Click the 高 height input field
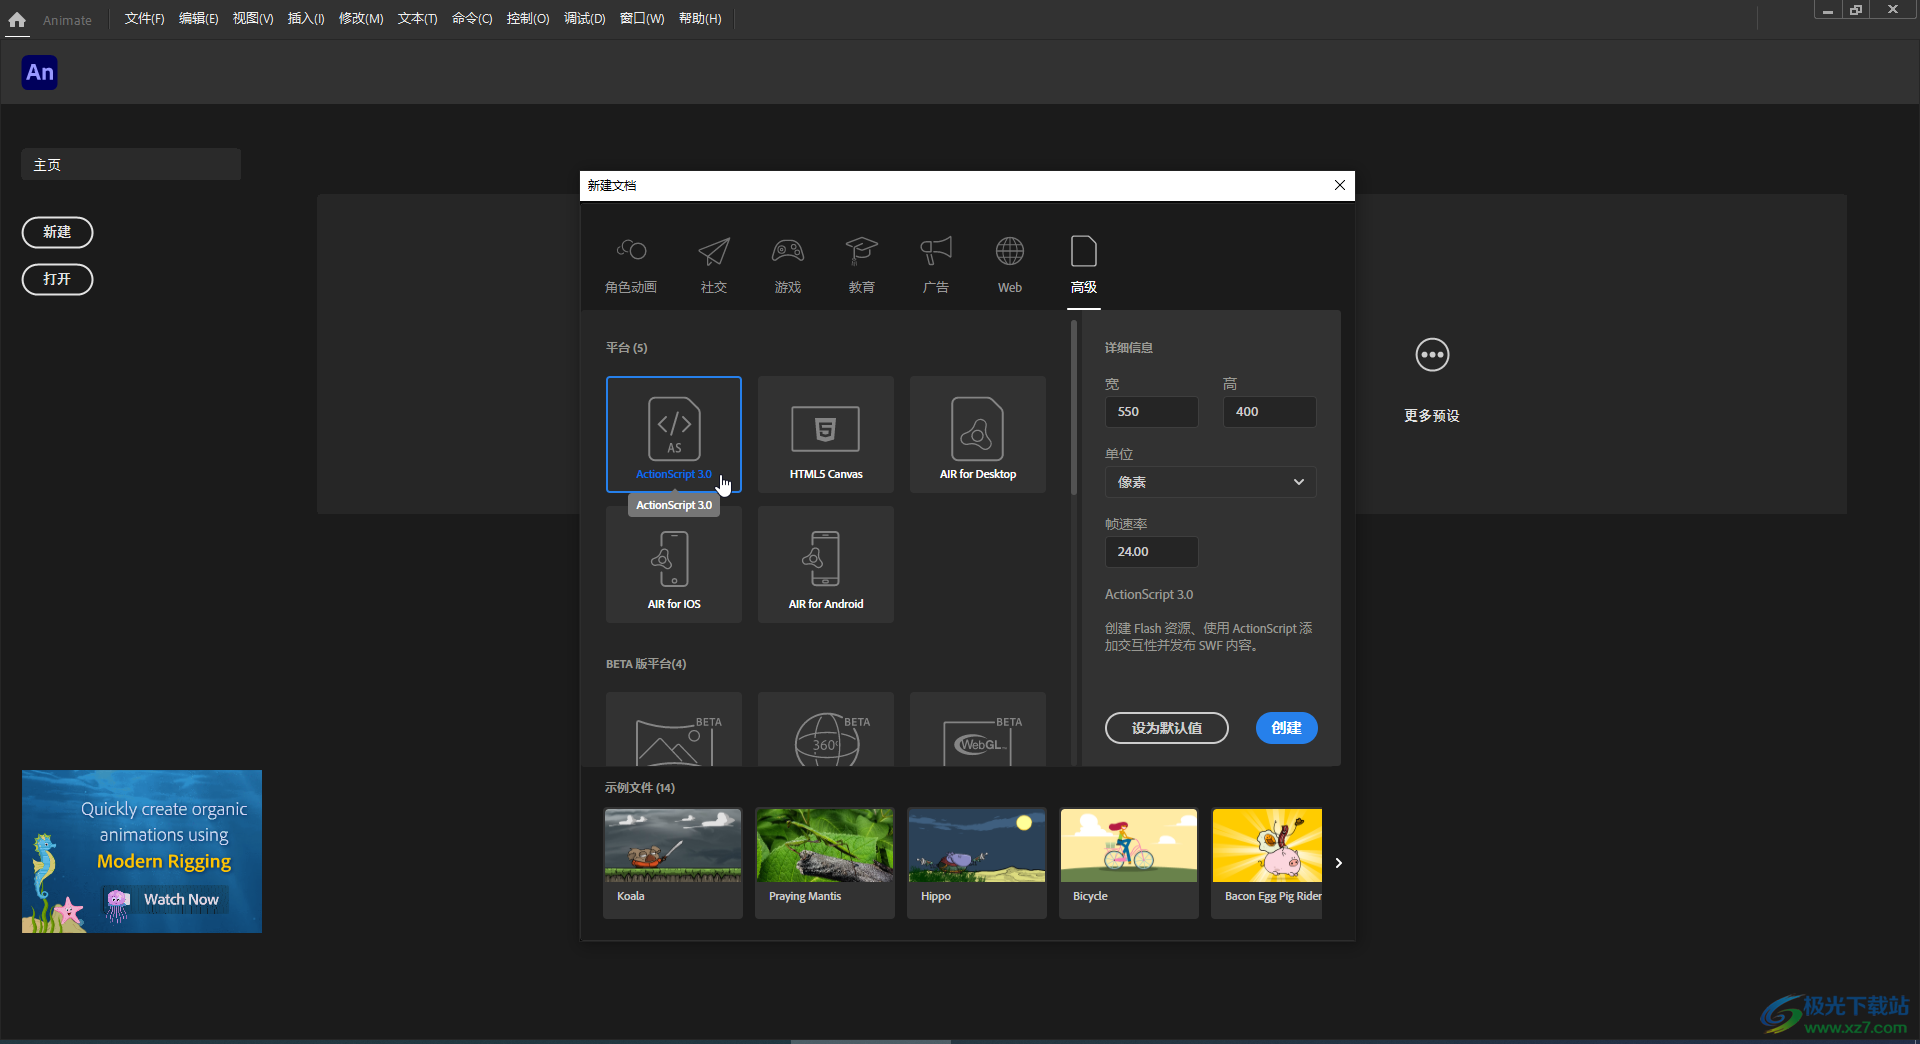1920x1044 pixels. pos(1269,412)
